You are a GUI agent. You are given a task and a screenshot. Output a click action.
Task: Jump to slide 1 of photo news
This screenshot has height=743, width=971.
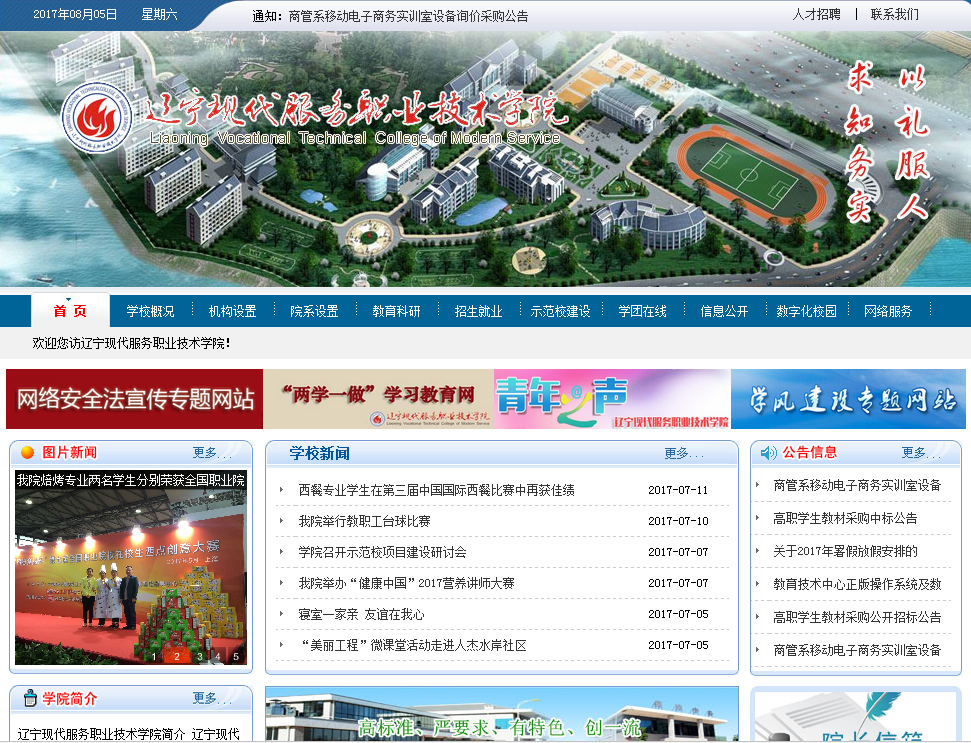click(153, 656)
